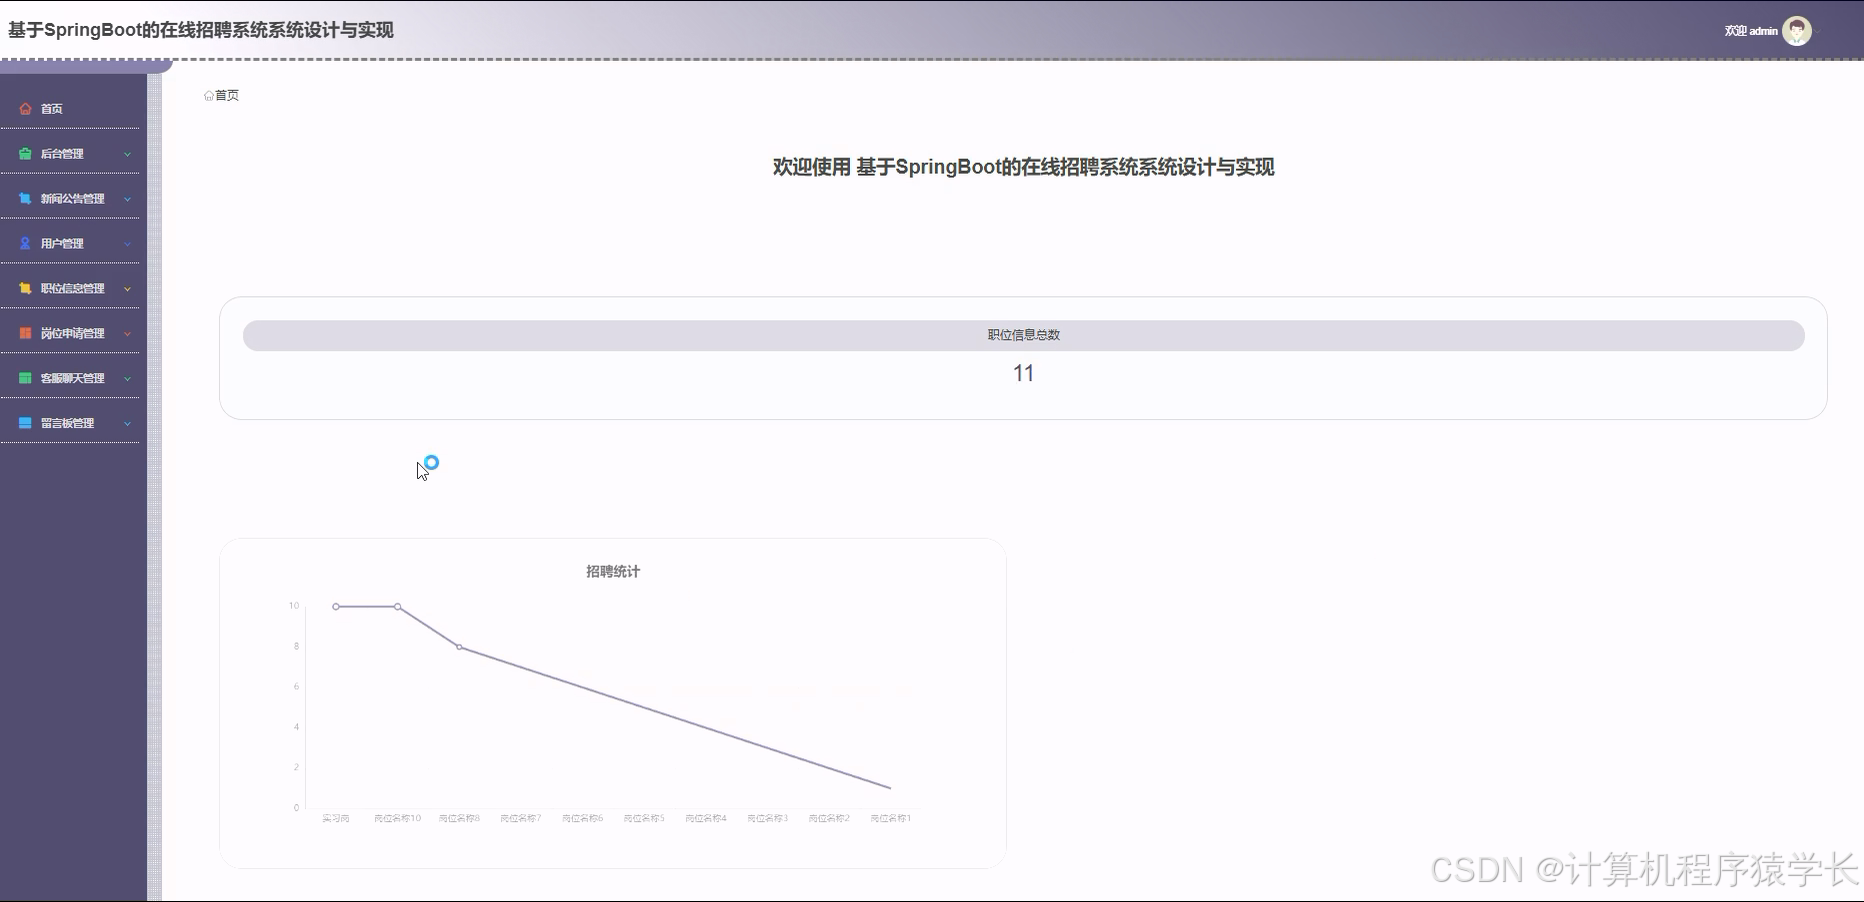Click the 新闻公告管理 blue icon
The height and width of the screenshot is (902, 1864).
[x=25, y=198]
